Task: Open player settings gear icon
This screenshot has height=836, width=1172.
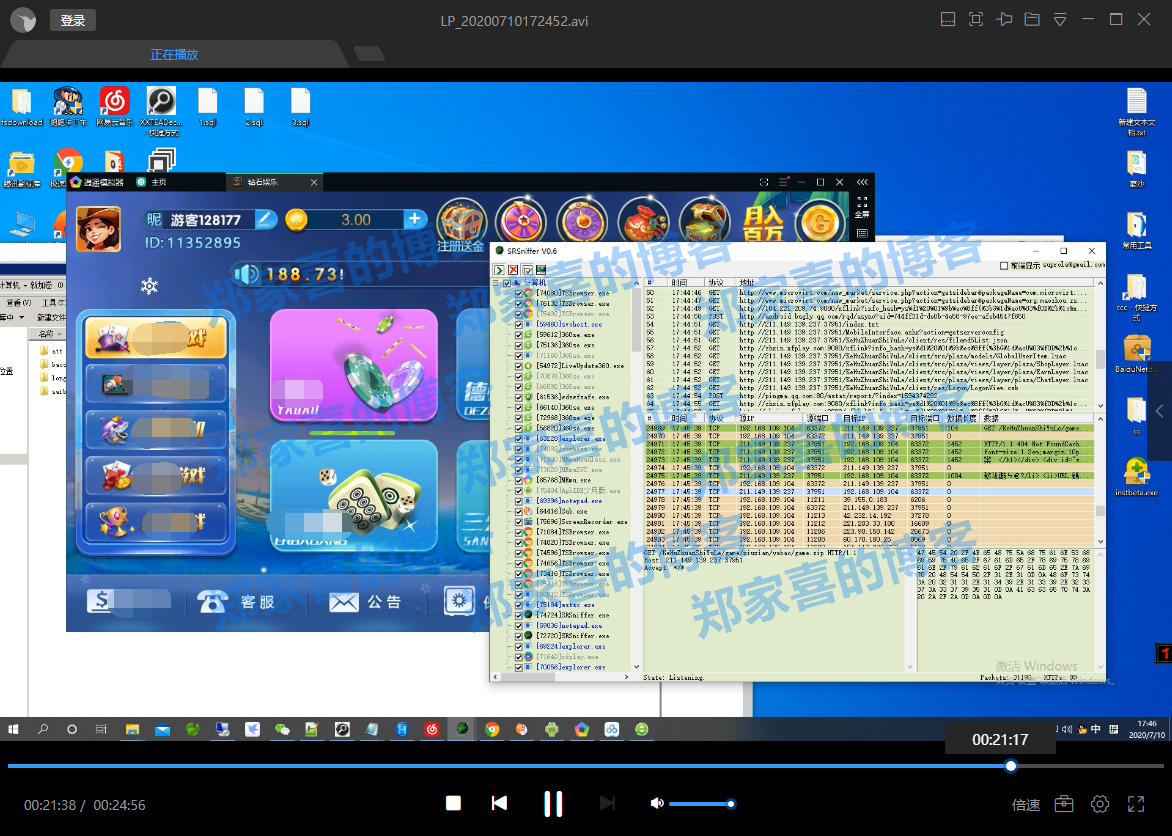Action: (1100, 804)
